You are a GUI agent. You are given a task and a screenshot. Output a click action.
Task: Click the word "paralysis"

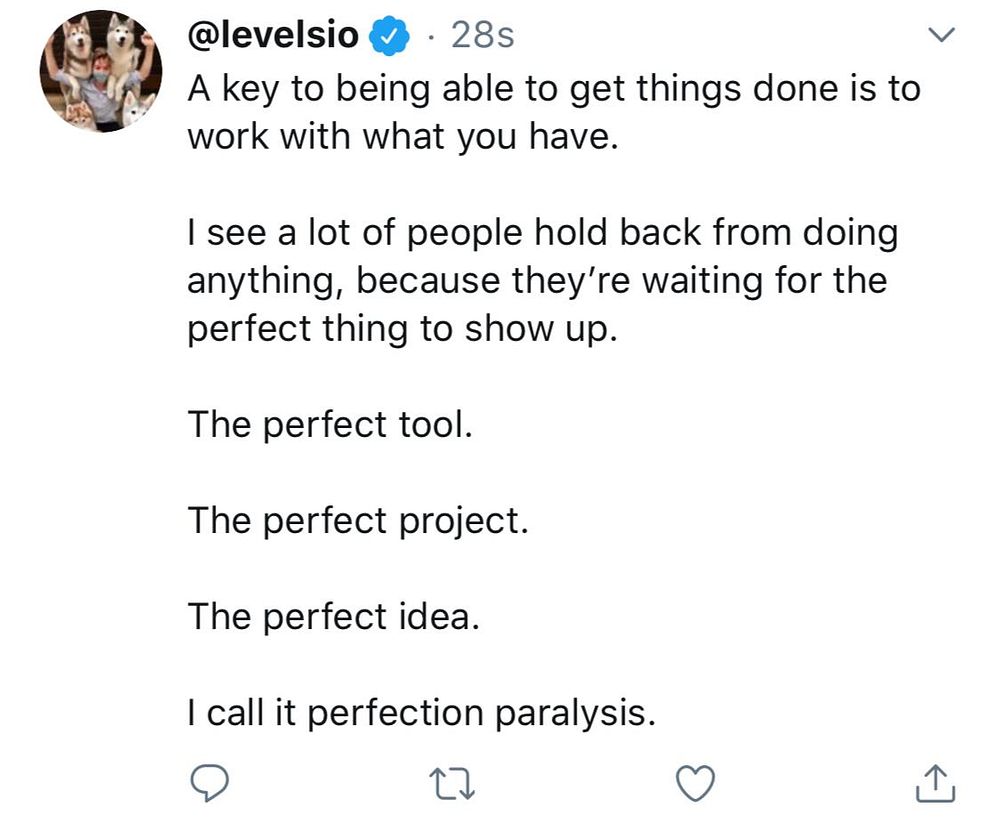[x=572, y=713]
